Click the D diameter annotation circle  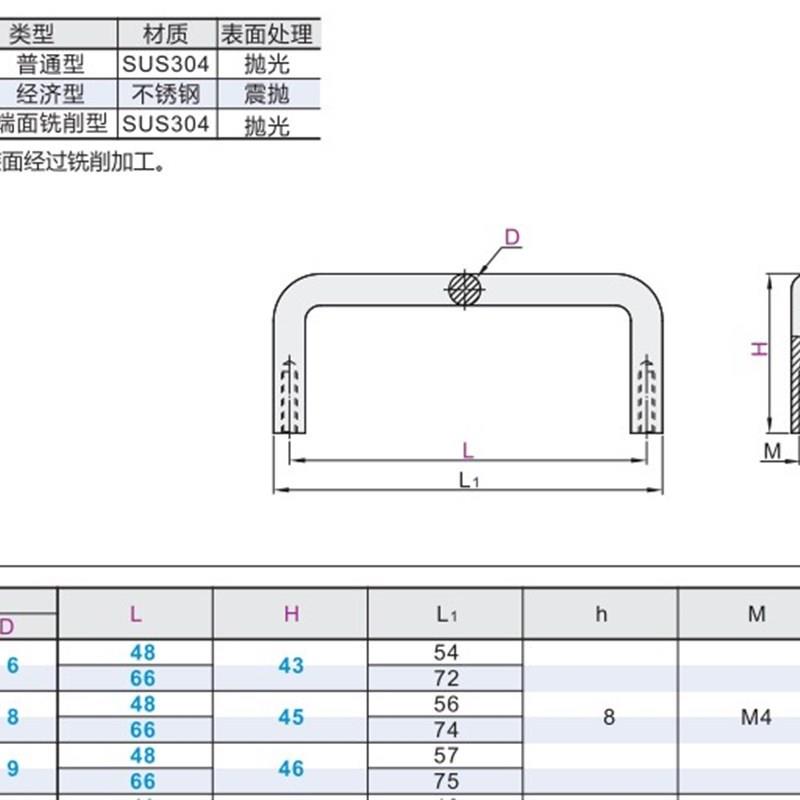(x=512, y=239)
